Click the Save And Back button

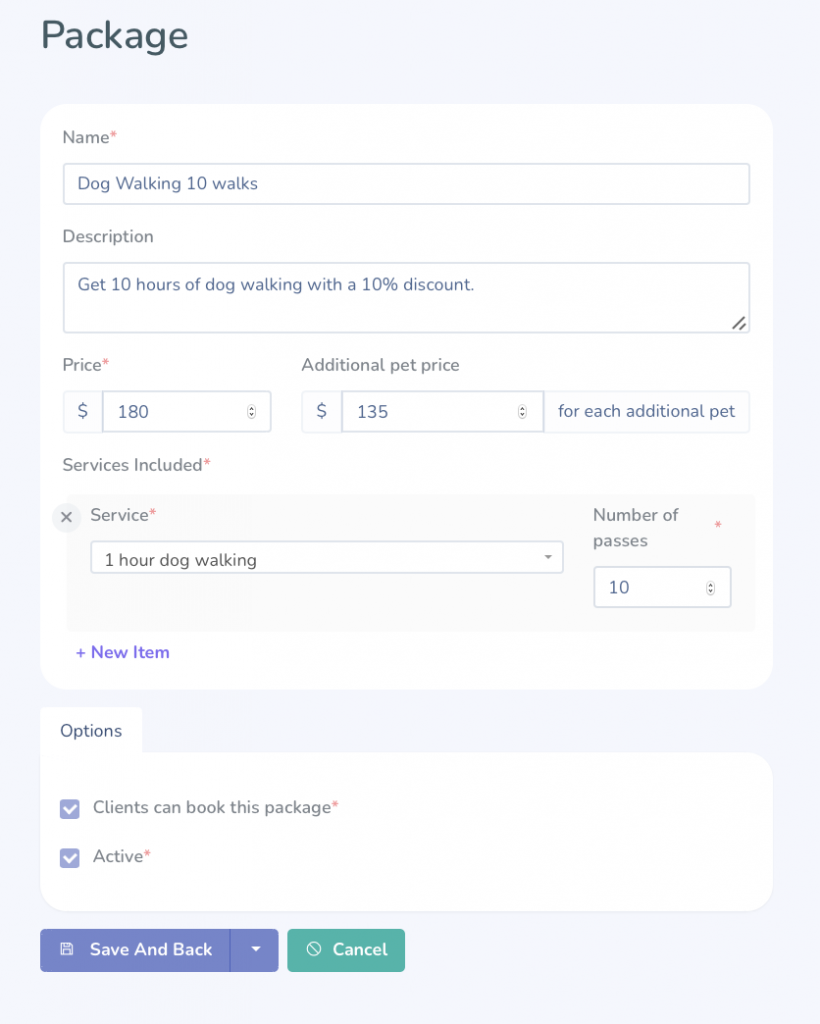click(x=136, y=950)
